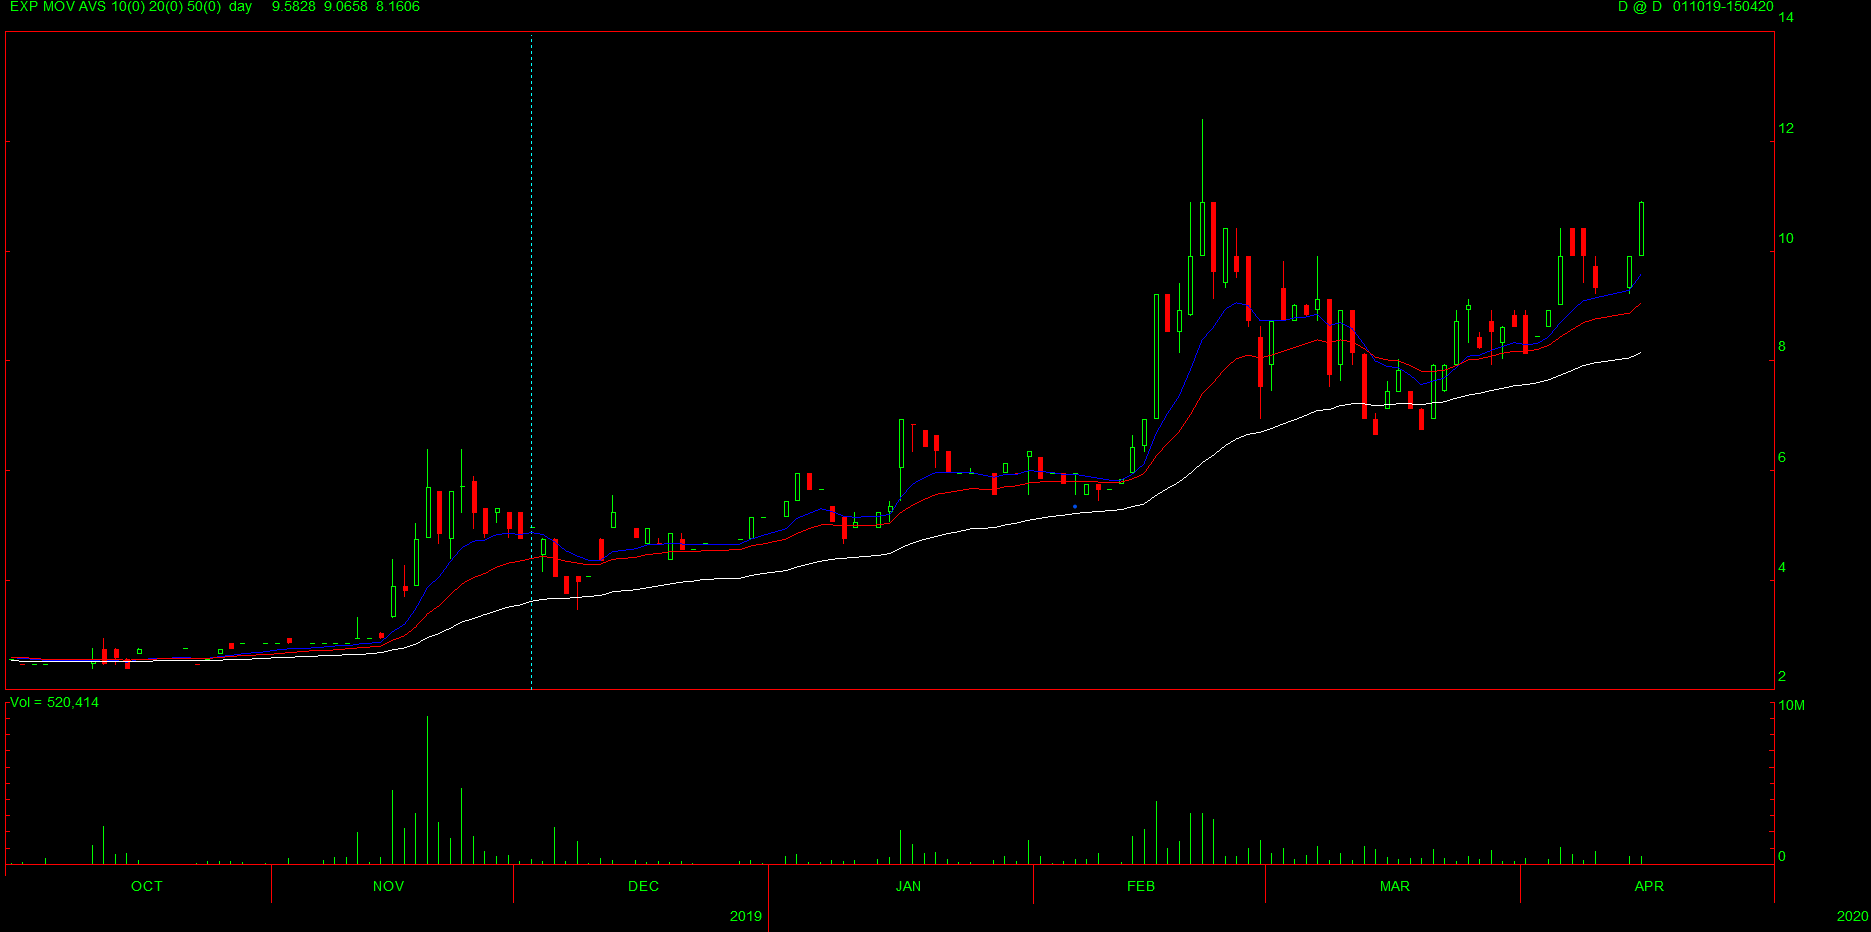Click the APR month label on time axis
This screenshot has width=1871, height=932.
[x=1649, y=886]
